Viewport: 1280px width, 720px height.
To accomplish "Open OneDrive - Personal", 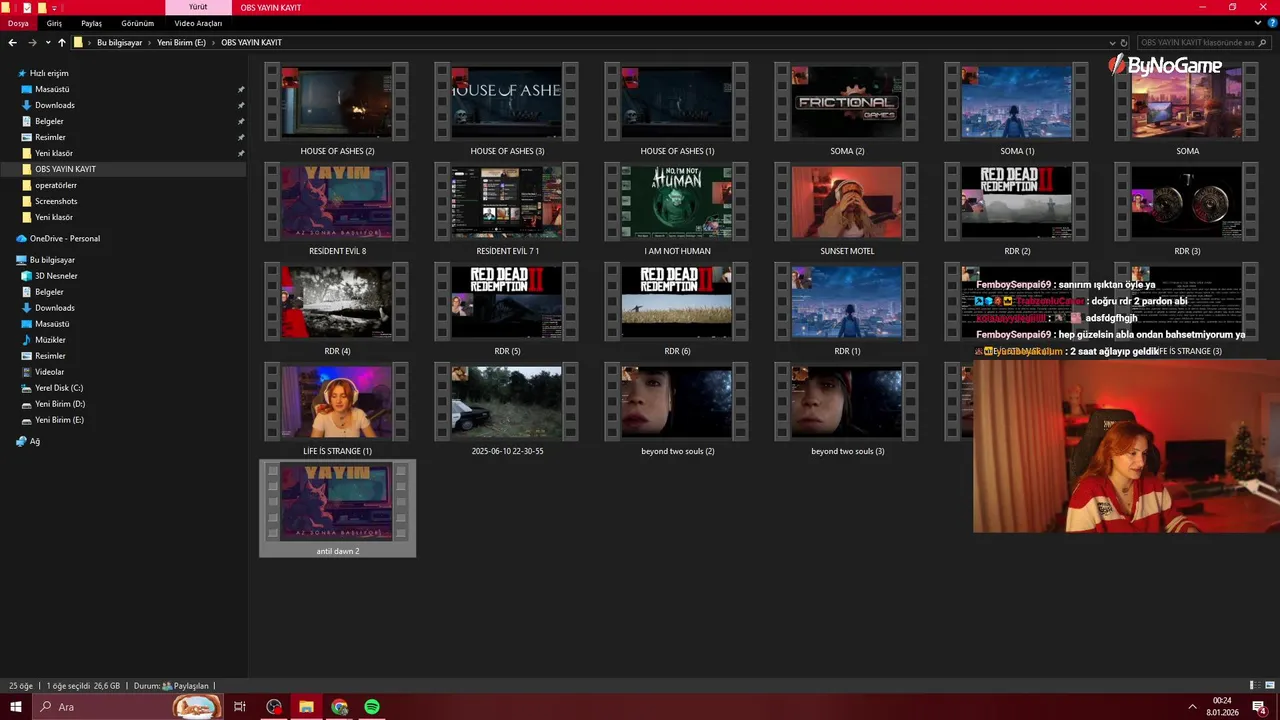I will coord(64,238).
